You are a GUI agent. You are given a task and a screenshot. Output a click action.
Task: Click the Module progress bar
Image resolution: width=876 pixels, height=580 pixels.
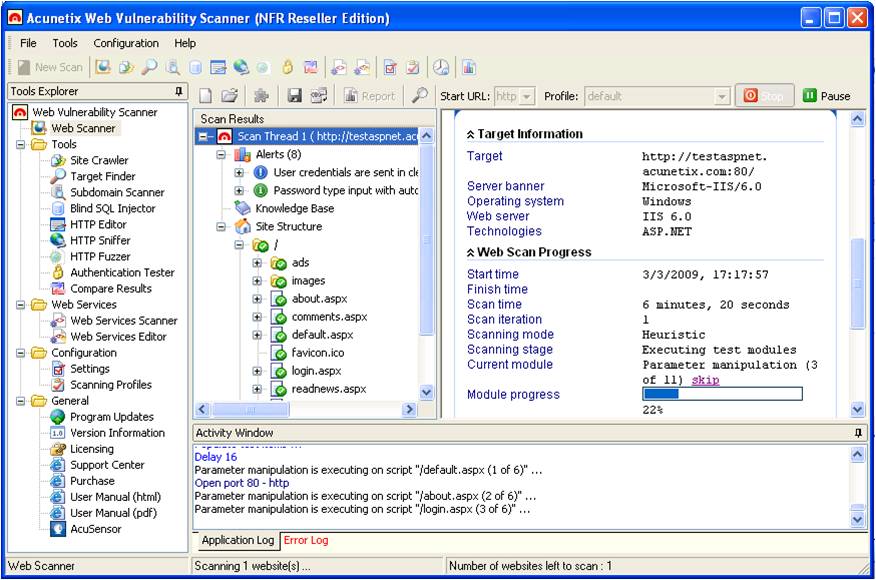click(x=722, y=394)
